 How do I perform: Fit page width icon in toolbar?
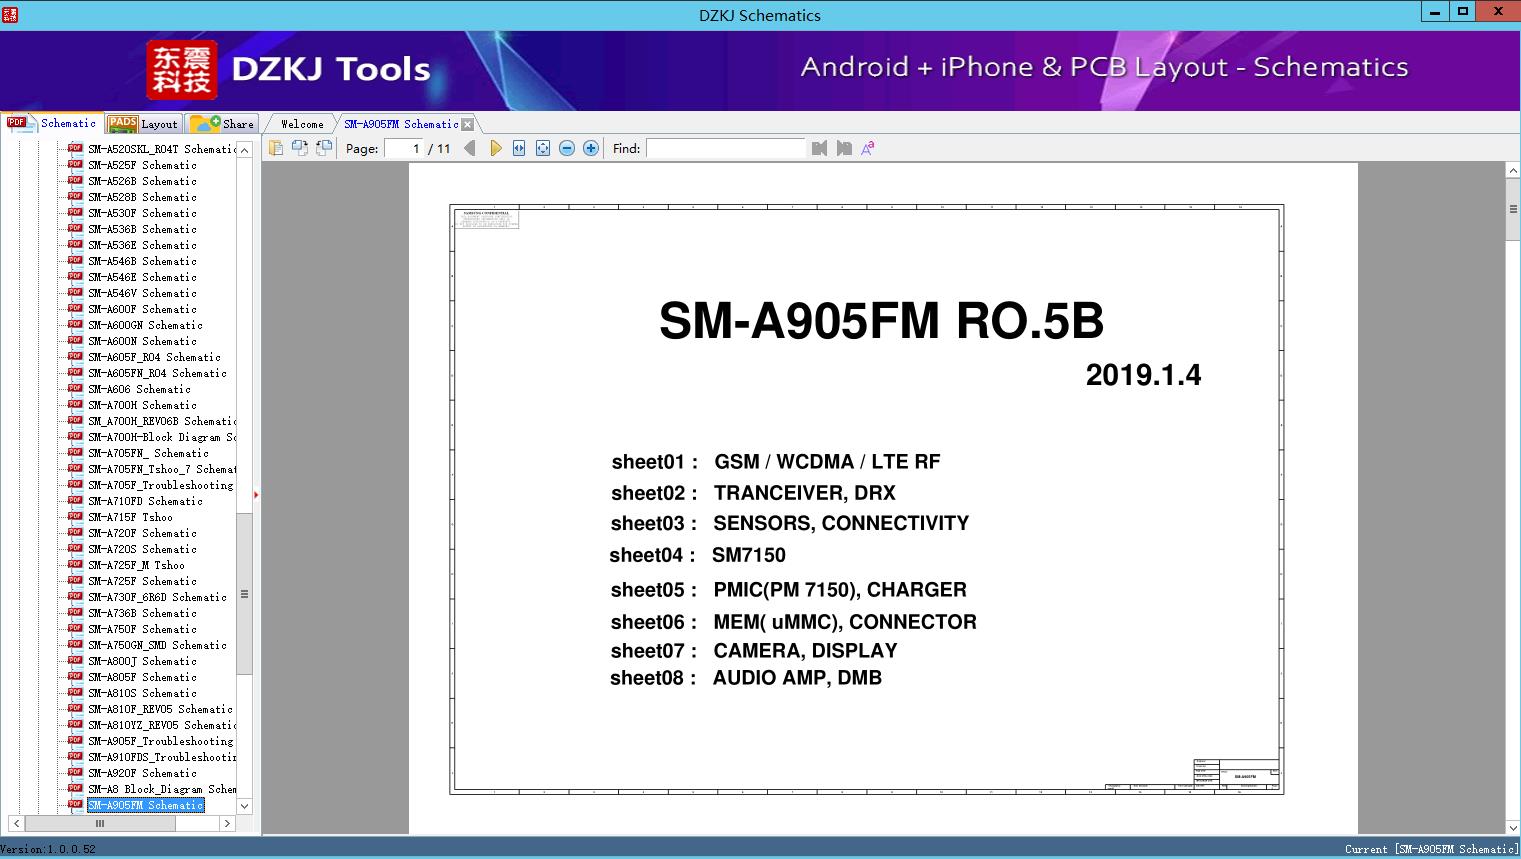519,148
